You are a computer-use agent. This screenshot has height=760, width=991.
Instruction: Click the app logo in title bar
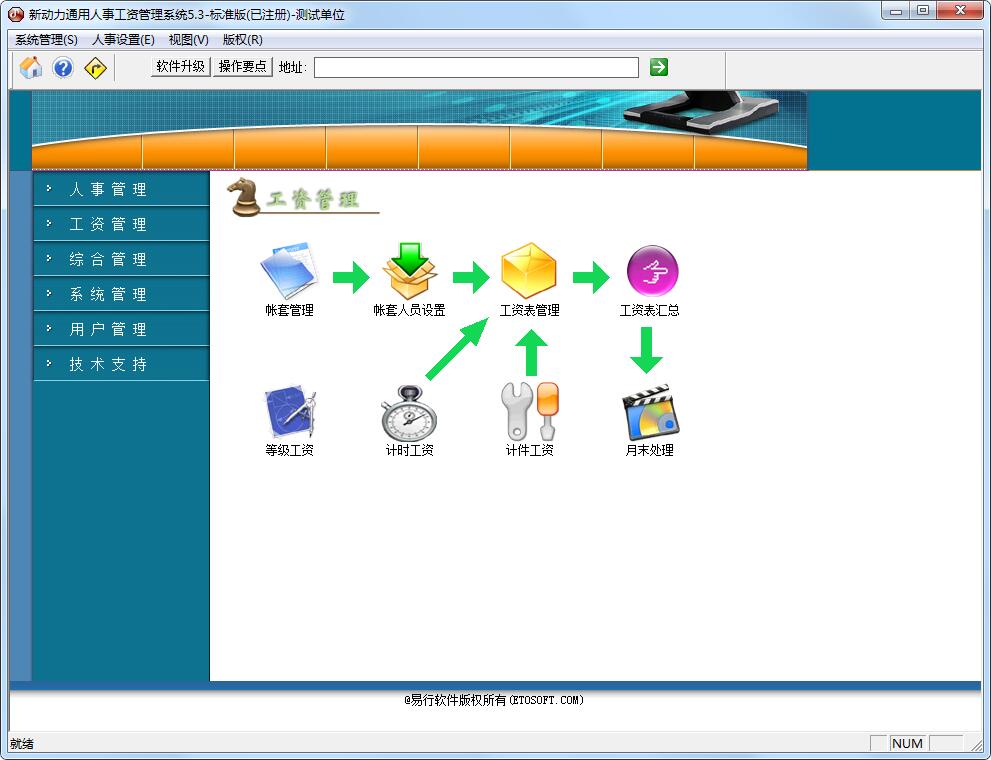pyautogui.click(x=16, y=14)
